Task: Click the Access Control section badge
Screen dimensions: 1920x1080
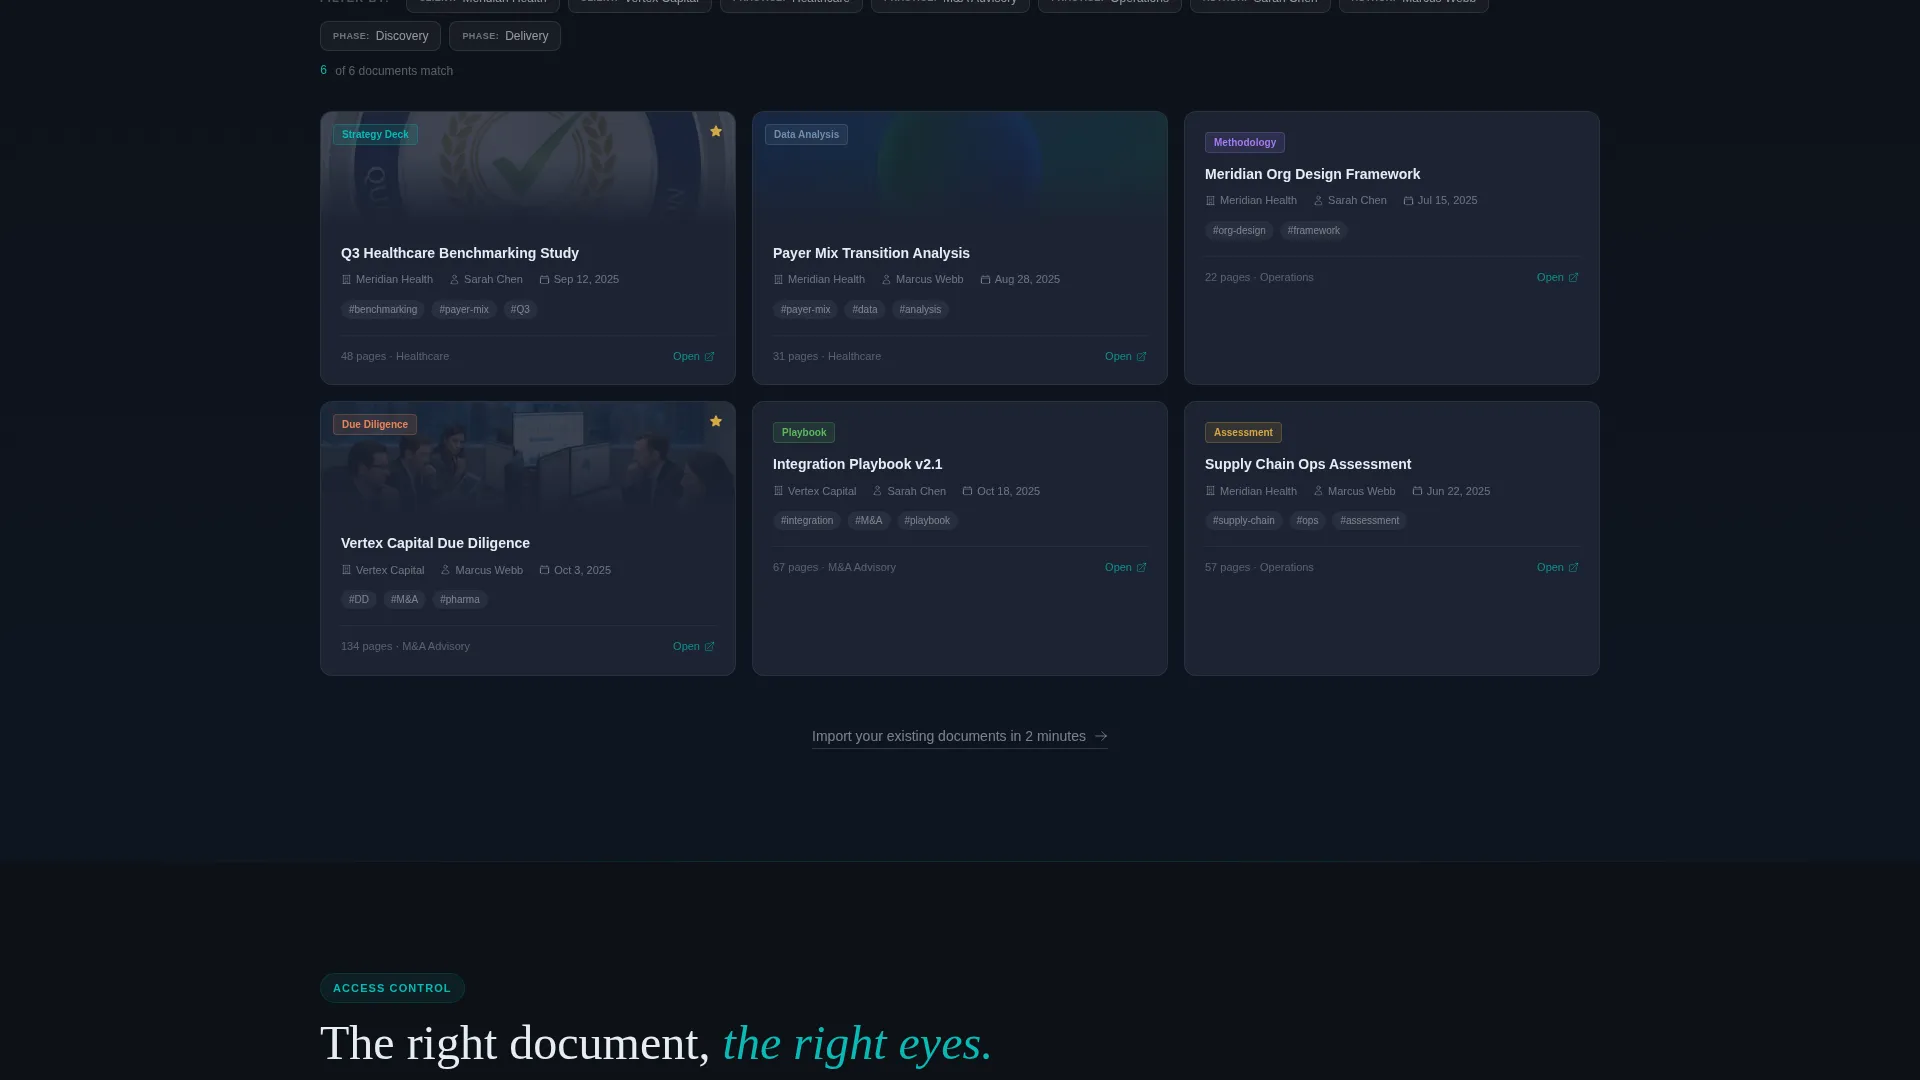Action: click(x=392, y=988)
